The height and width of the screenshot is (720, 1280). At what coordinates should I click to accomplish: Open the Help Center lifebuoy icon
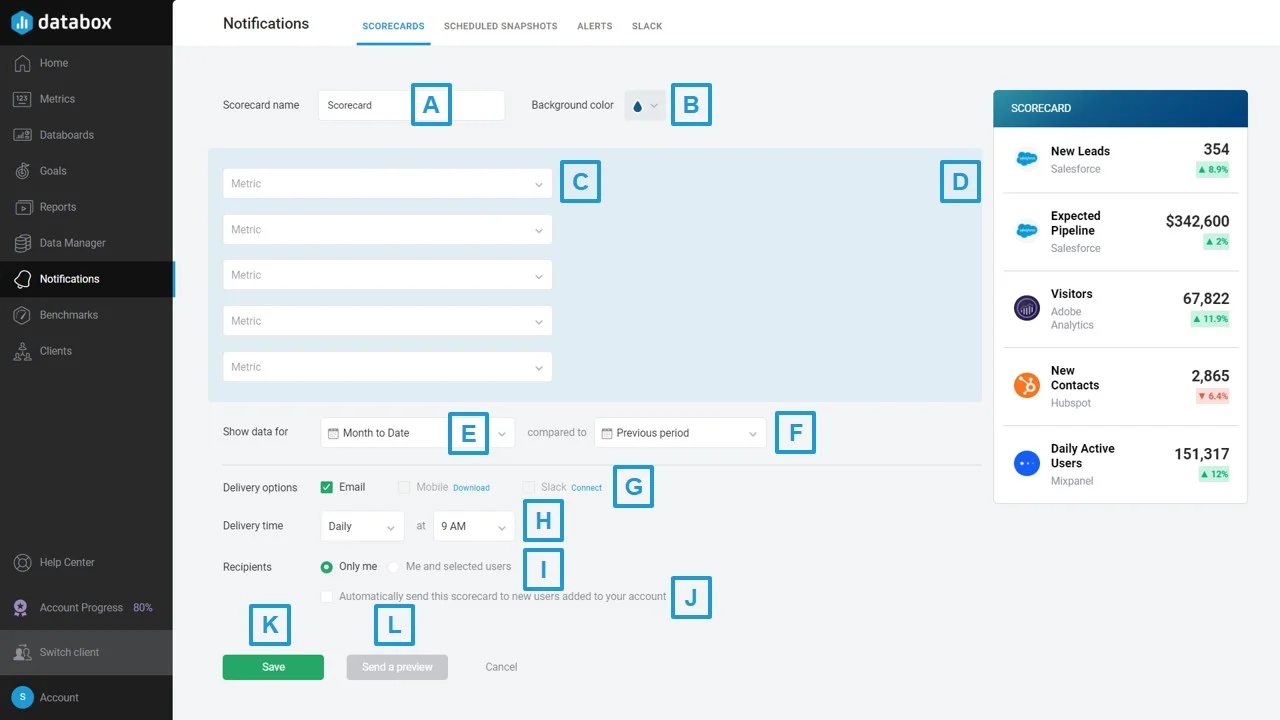22,562
